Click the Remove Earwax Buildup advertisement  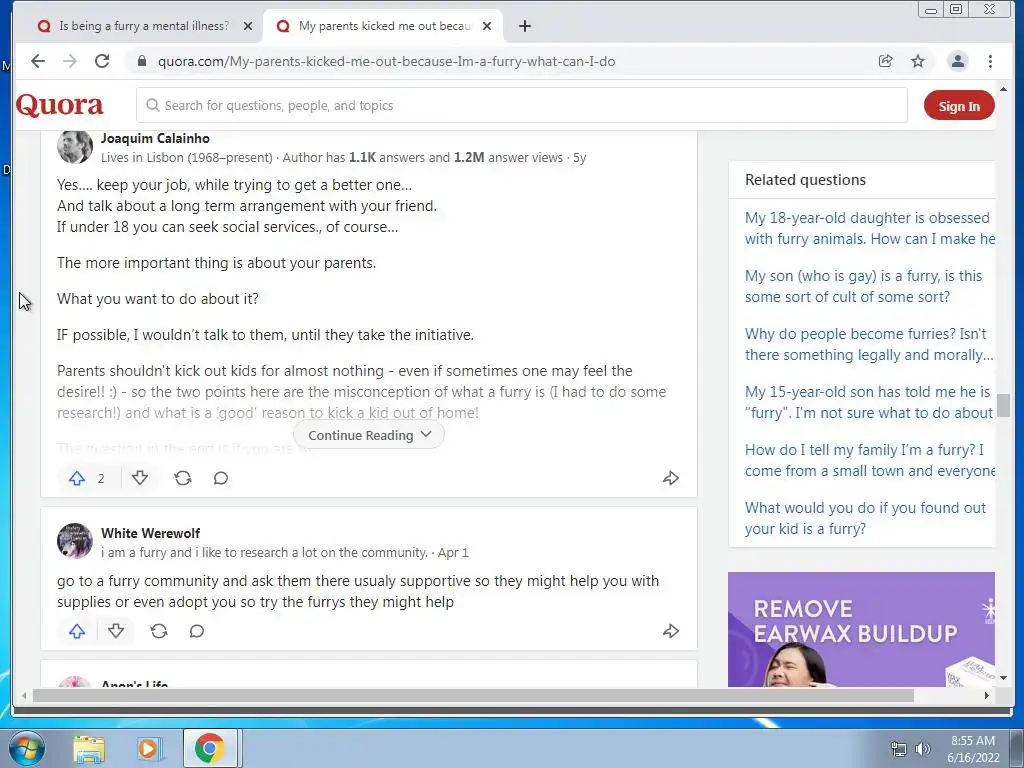pos(861,630)
